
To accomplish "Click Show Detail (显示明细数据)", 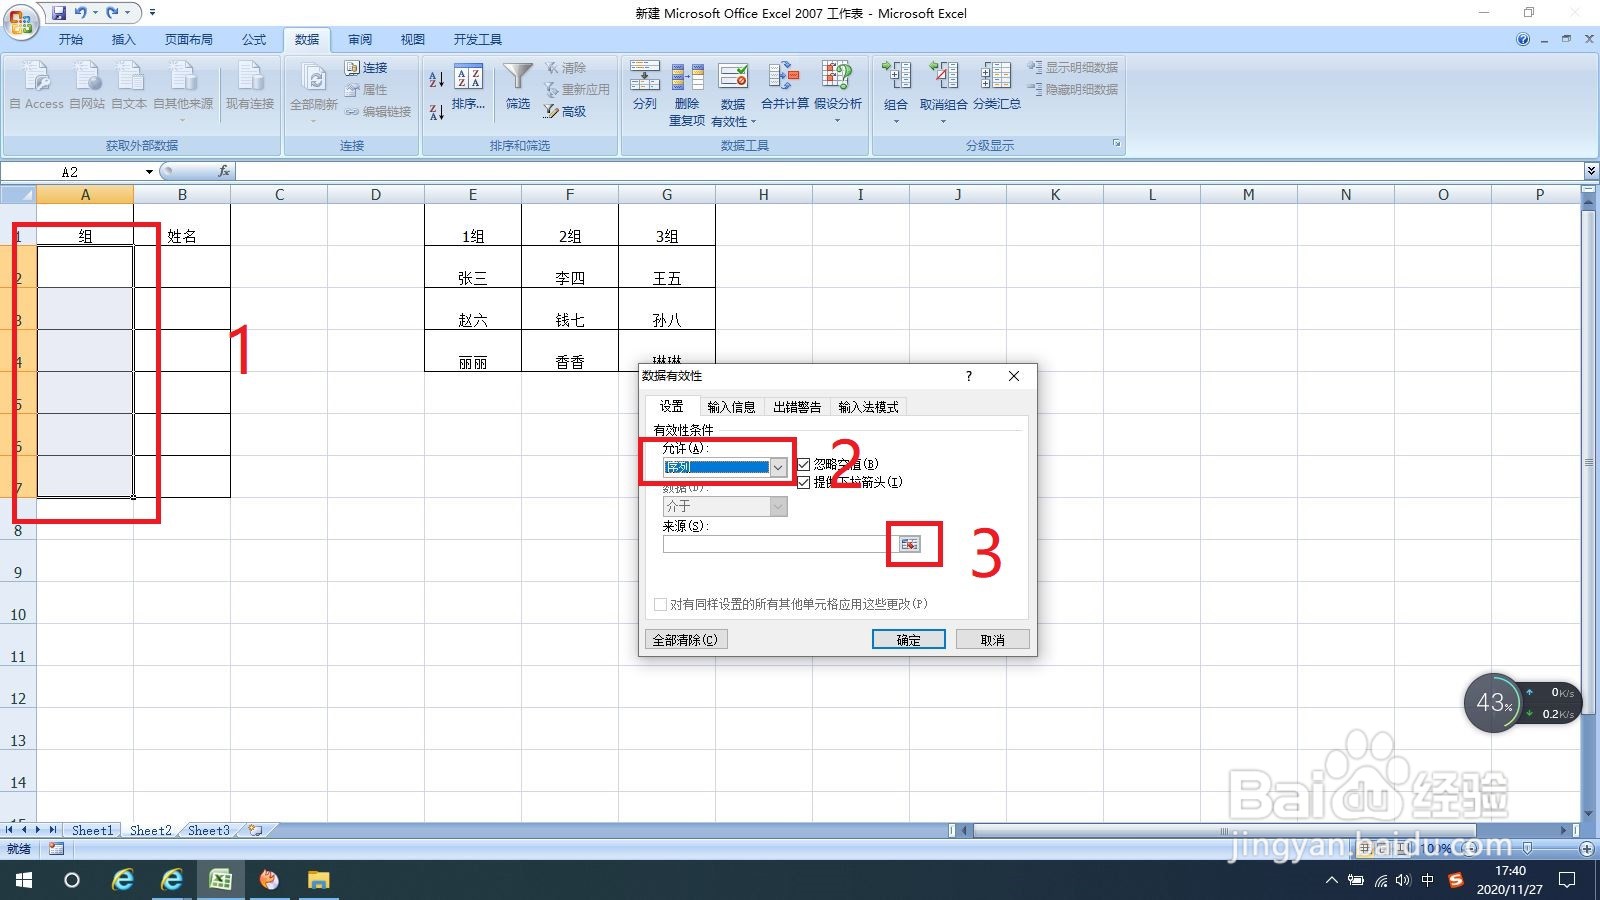I will [1073, 67].
